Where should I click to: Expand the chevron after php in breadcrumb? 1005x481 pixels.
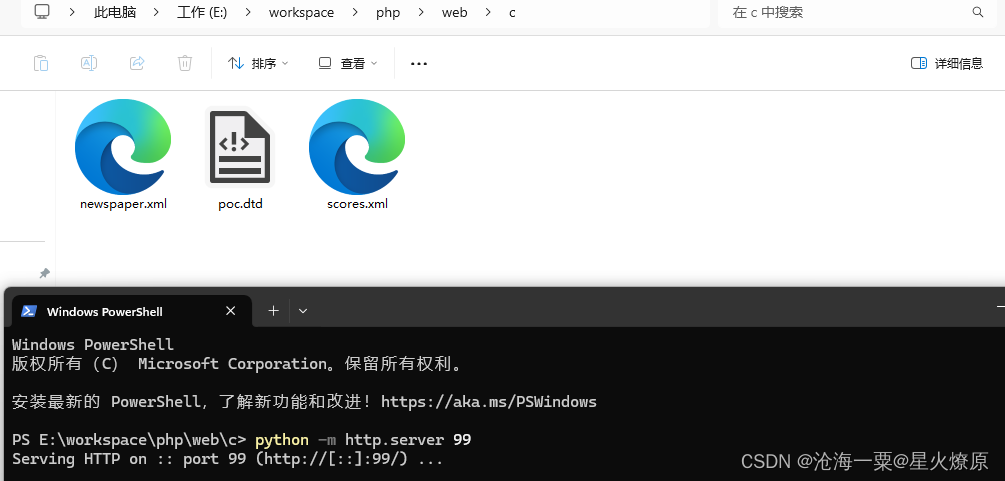point(421,12)
